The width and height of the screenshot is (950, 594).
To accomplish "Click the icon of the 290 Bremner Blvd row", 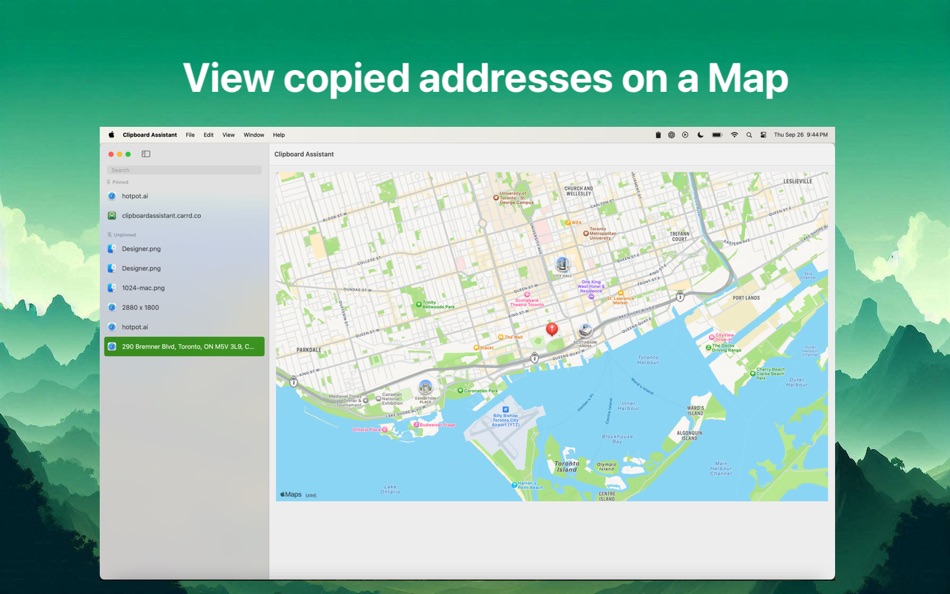I will pos(111,347).
